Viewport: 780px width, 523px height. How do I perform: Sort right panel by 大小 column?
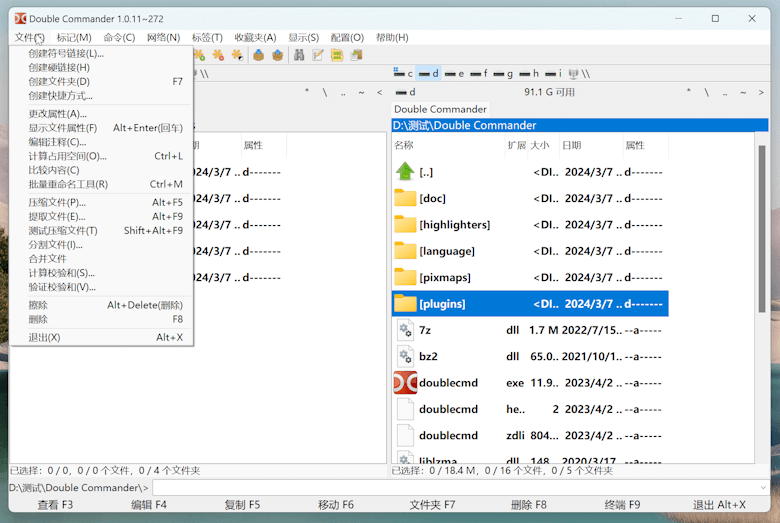click(543, 145)
